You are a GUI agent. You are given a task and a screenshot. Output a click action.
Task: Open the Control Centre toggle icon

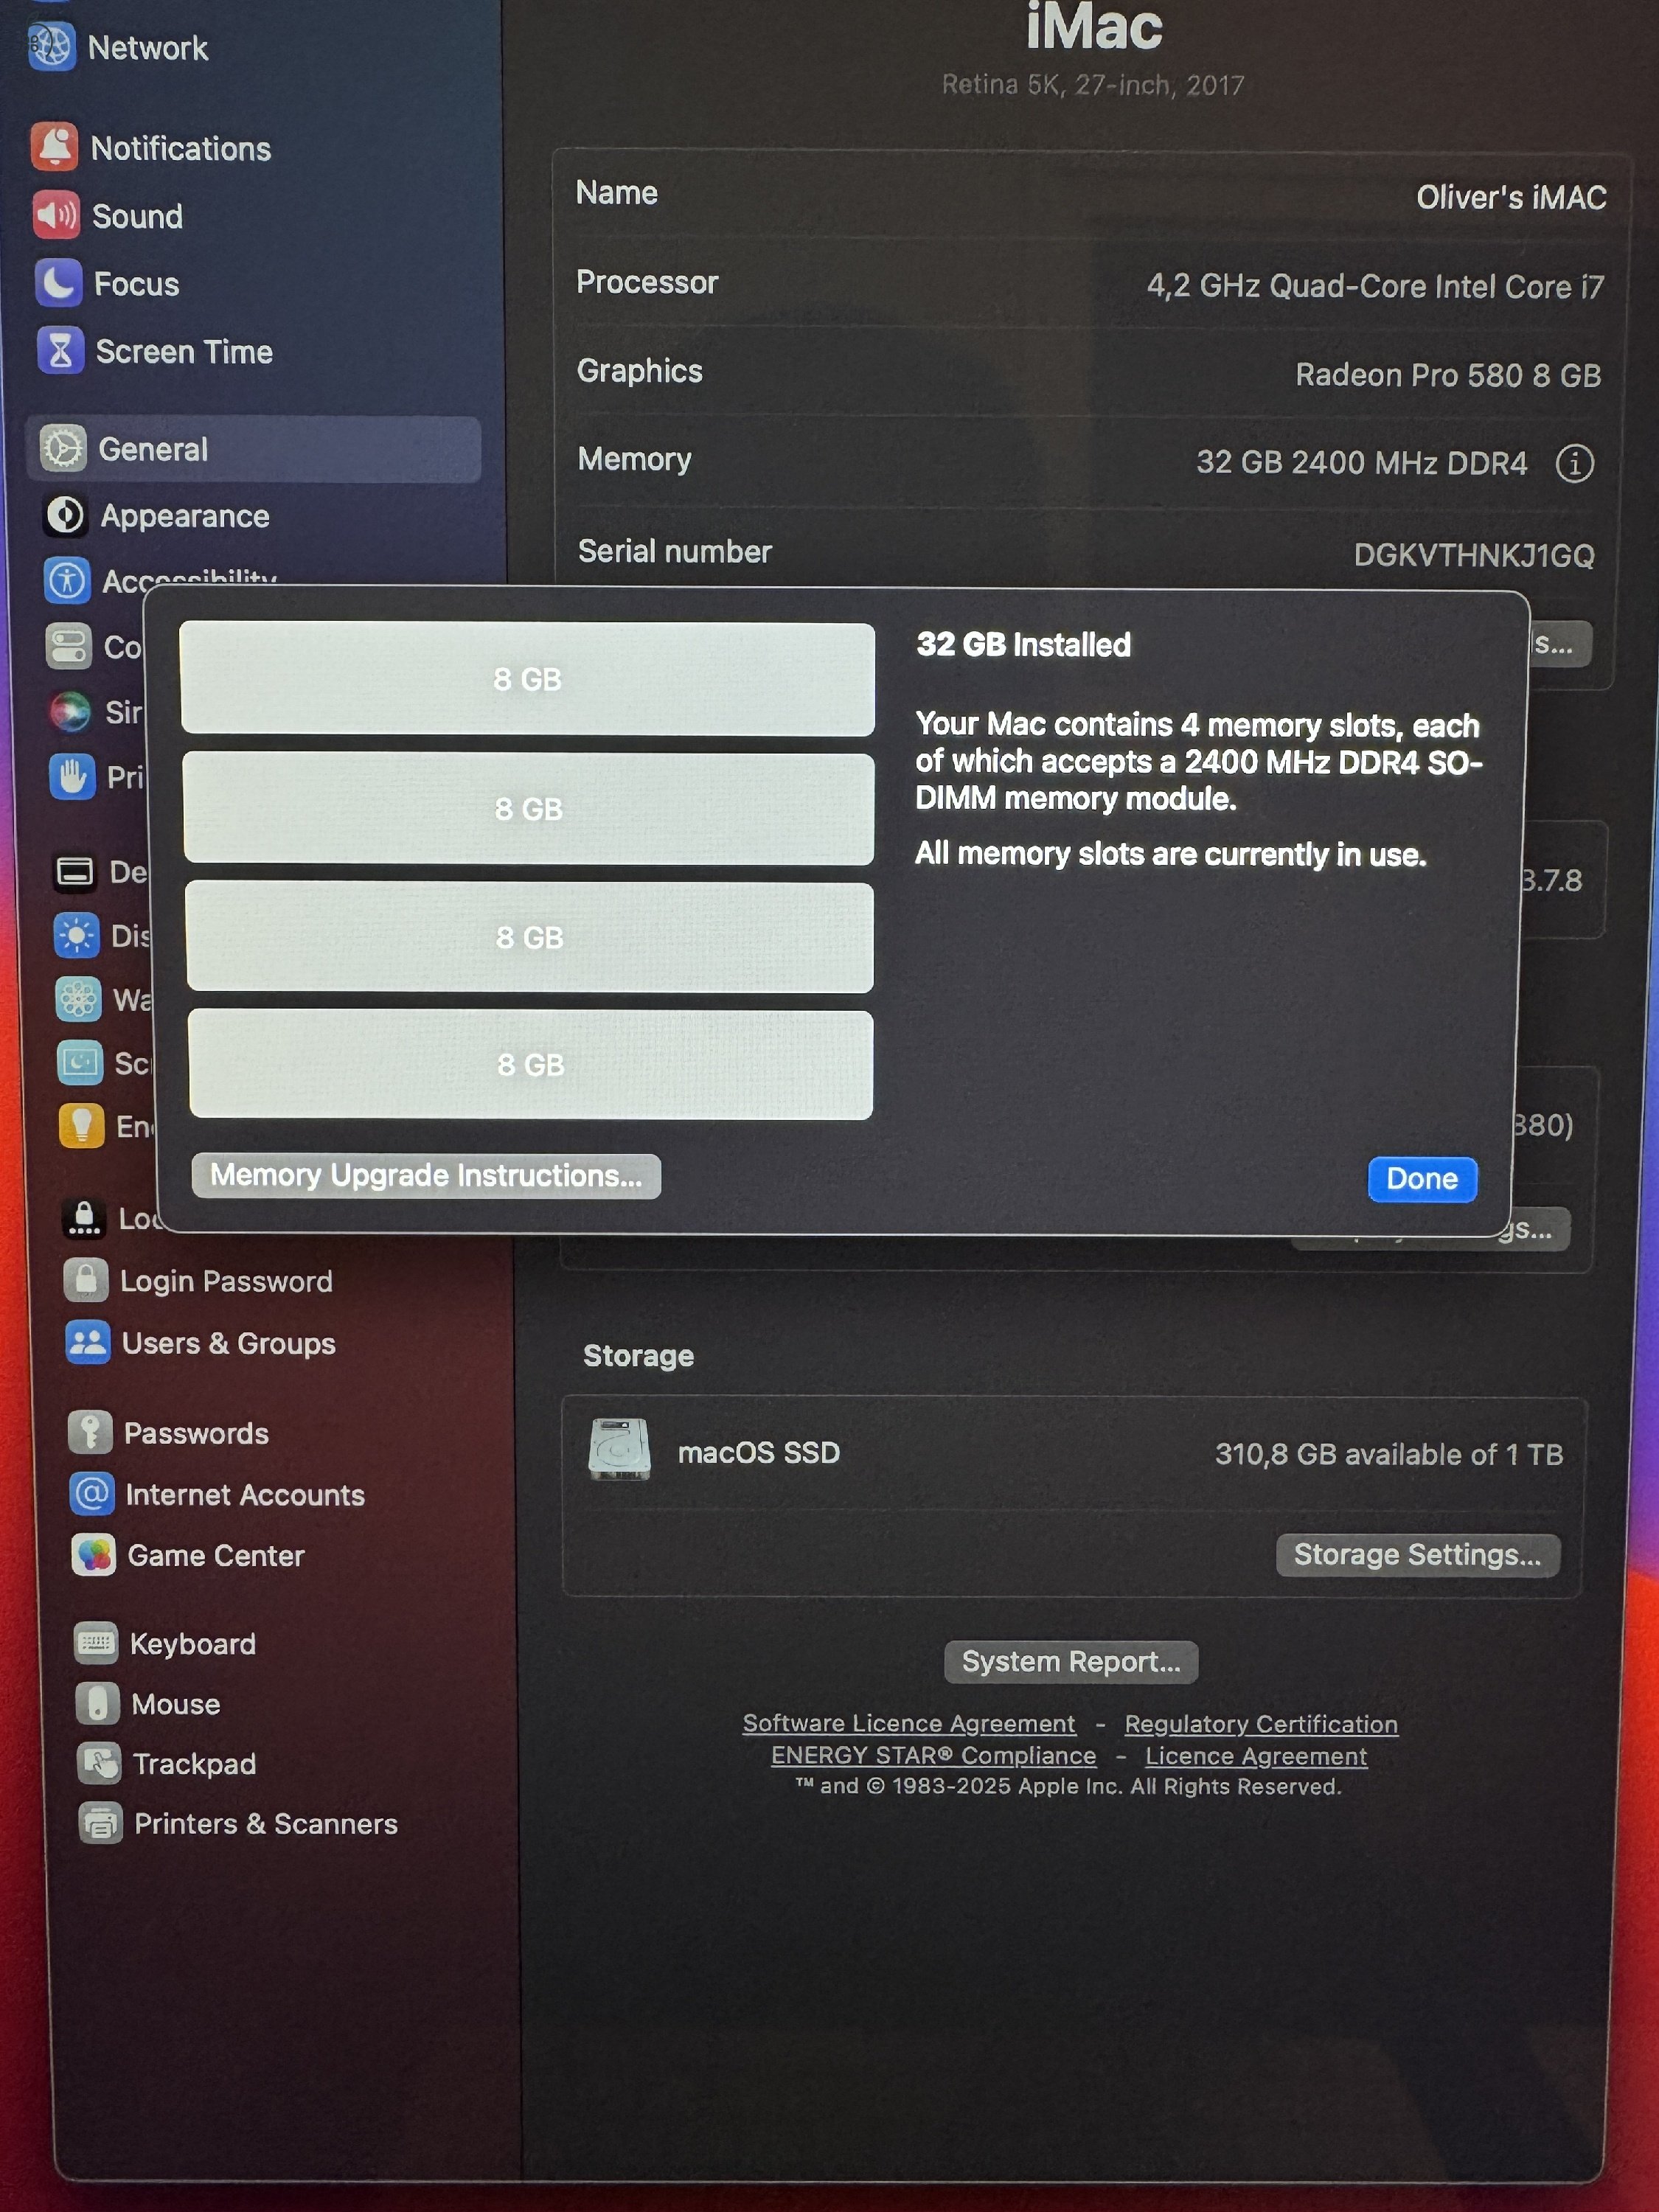point(70,645)
